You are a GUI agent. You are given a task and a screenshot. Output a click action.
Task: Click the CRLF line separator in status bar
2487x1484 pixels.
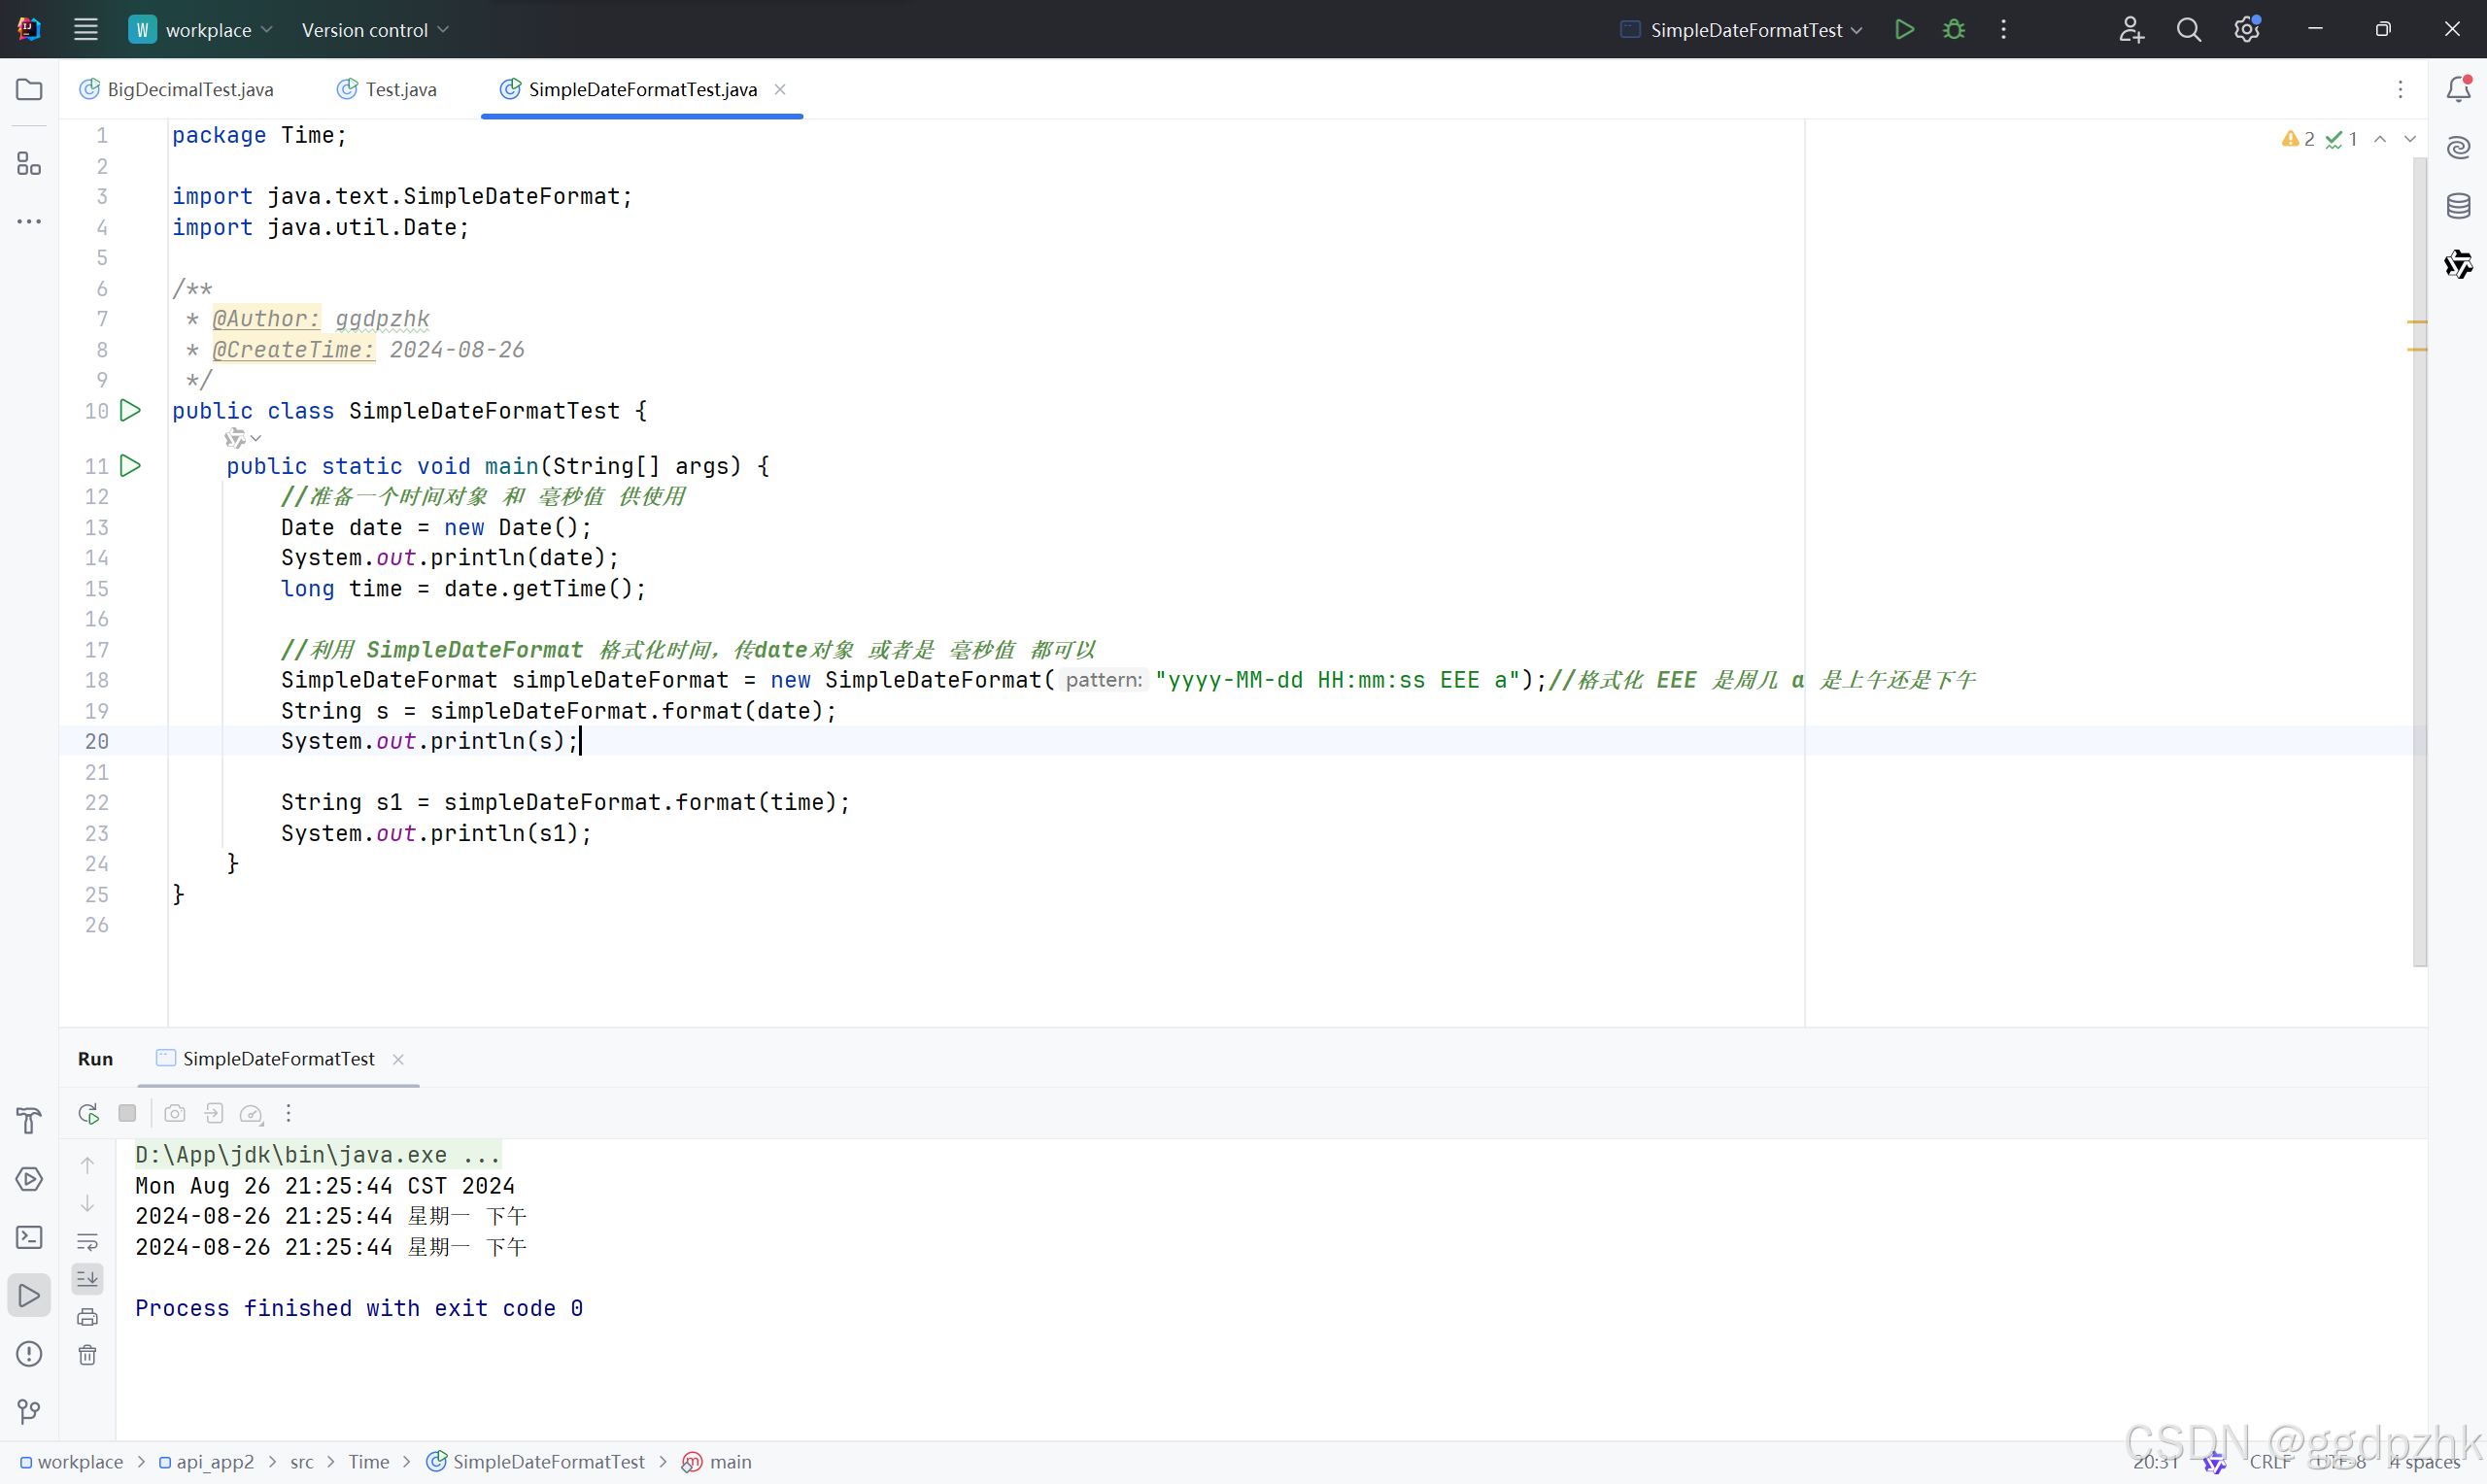[x=2271, y=1462]
